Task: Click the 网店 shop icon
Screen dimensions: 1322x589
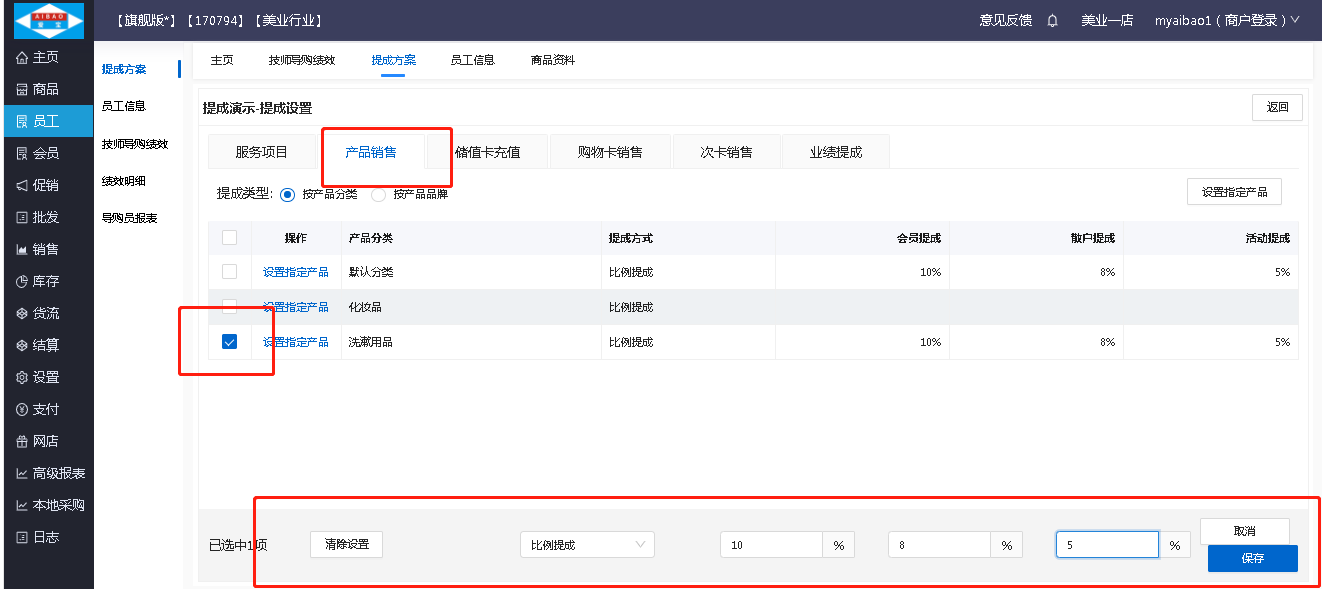Action: (x=22, y=442)
